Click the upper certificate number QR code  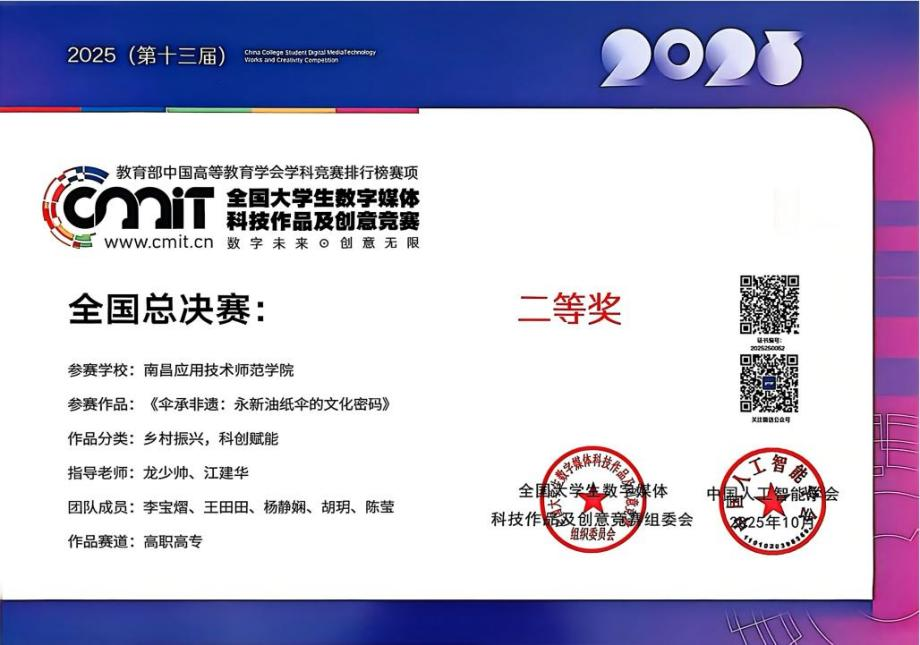(768, 304)
